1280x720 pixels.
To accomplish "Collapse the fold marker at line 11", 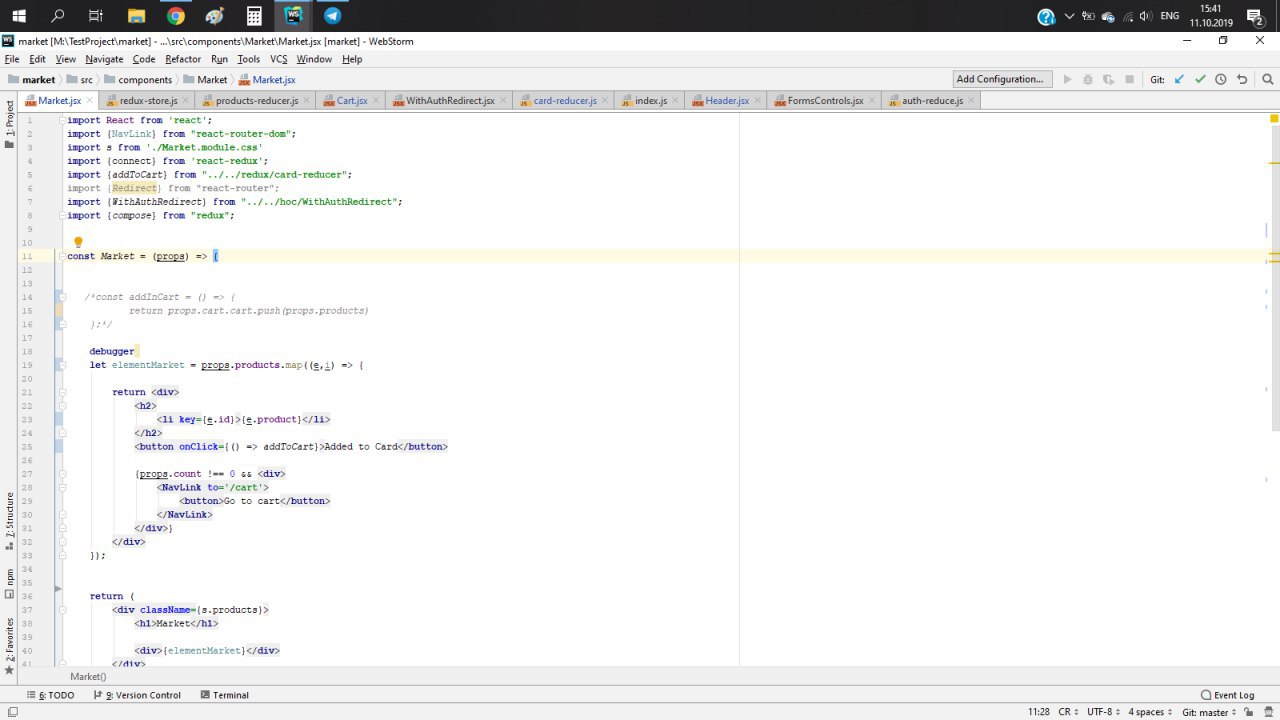I will [x=61, y=256].
